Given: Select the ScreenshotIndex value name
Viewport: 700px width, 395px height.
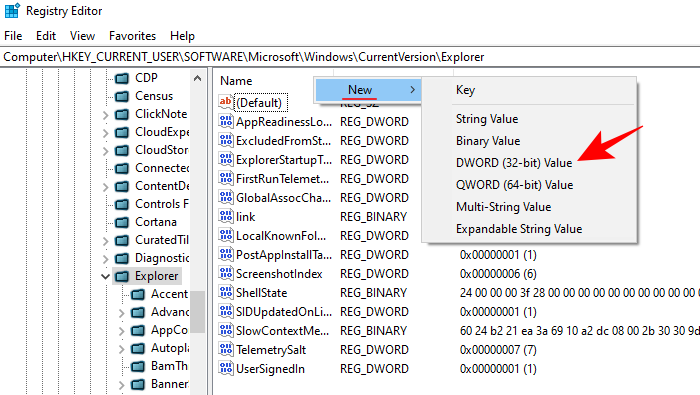Looking at the screenshot, I should 279,274.
